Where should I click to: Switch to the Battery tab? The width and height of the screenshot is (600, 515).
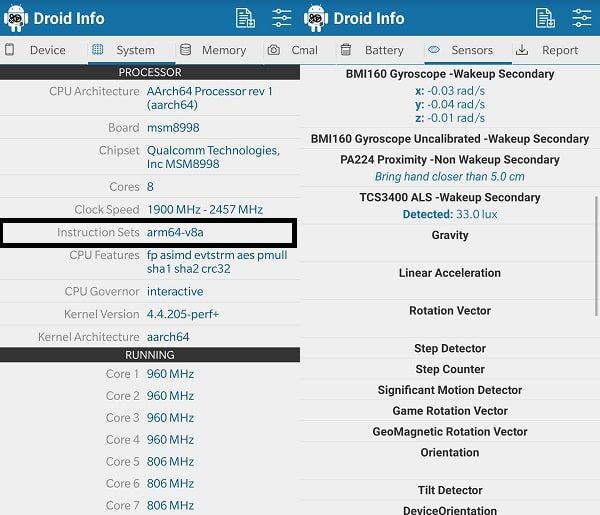coord(382,50)
